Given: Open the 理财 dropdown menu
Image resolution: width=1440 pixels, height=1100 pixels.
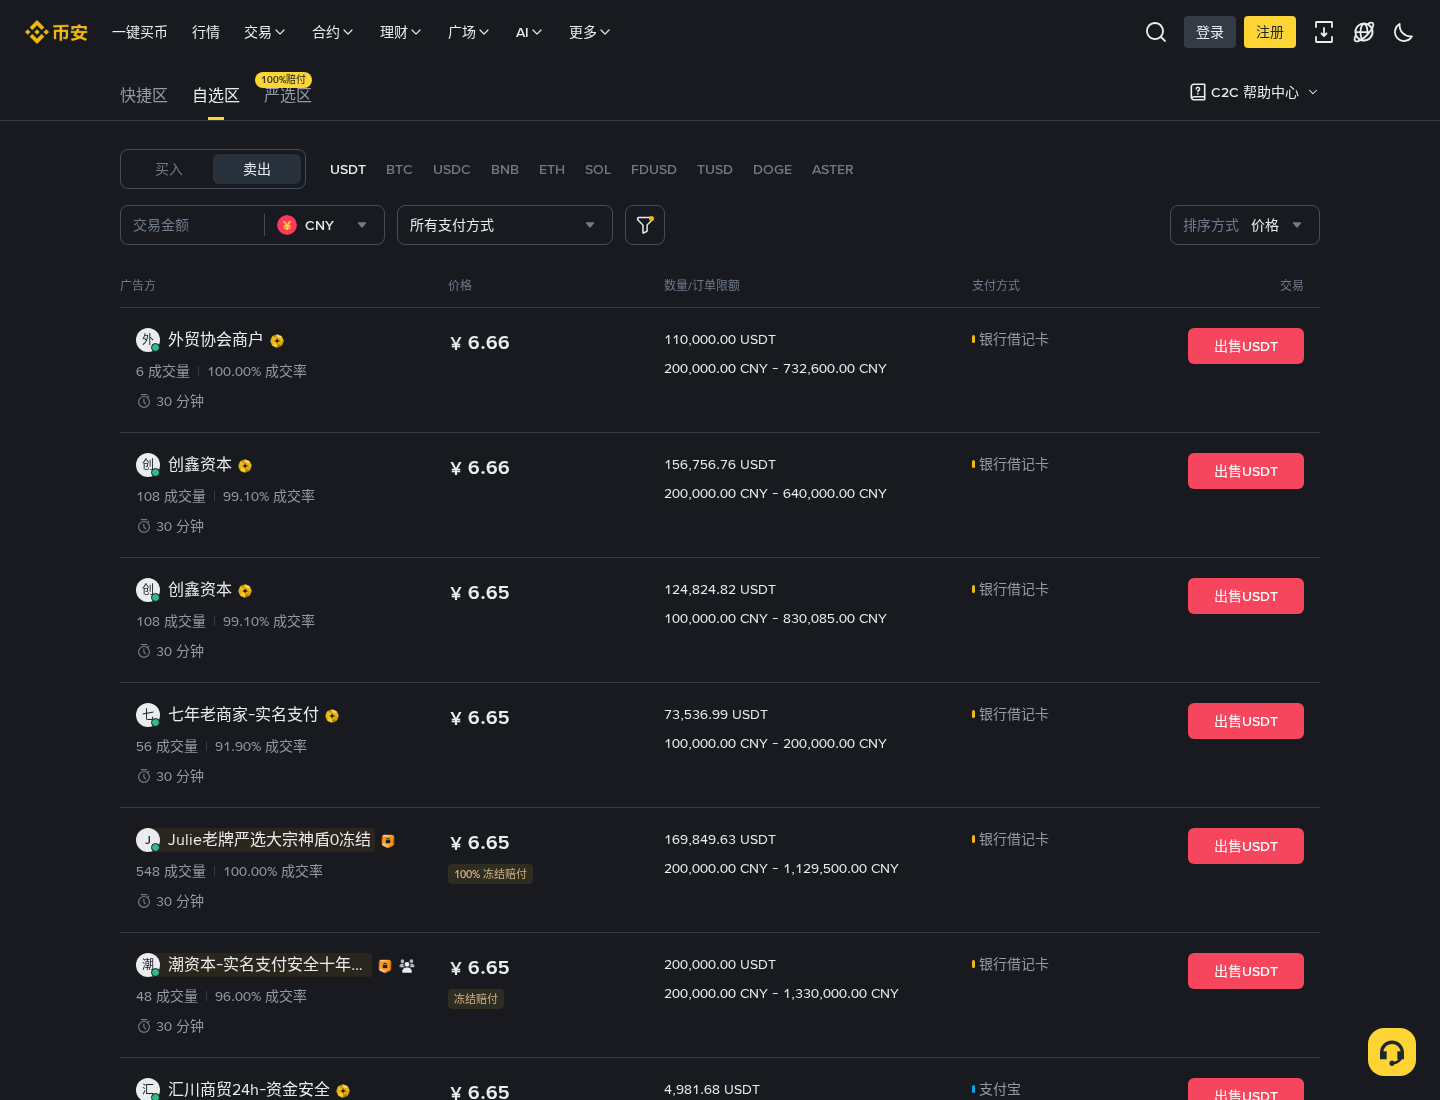Looking at the screenshot, I should (401, 32).
